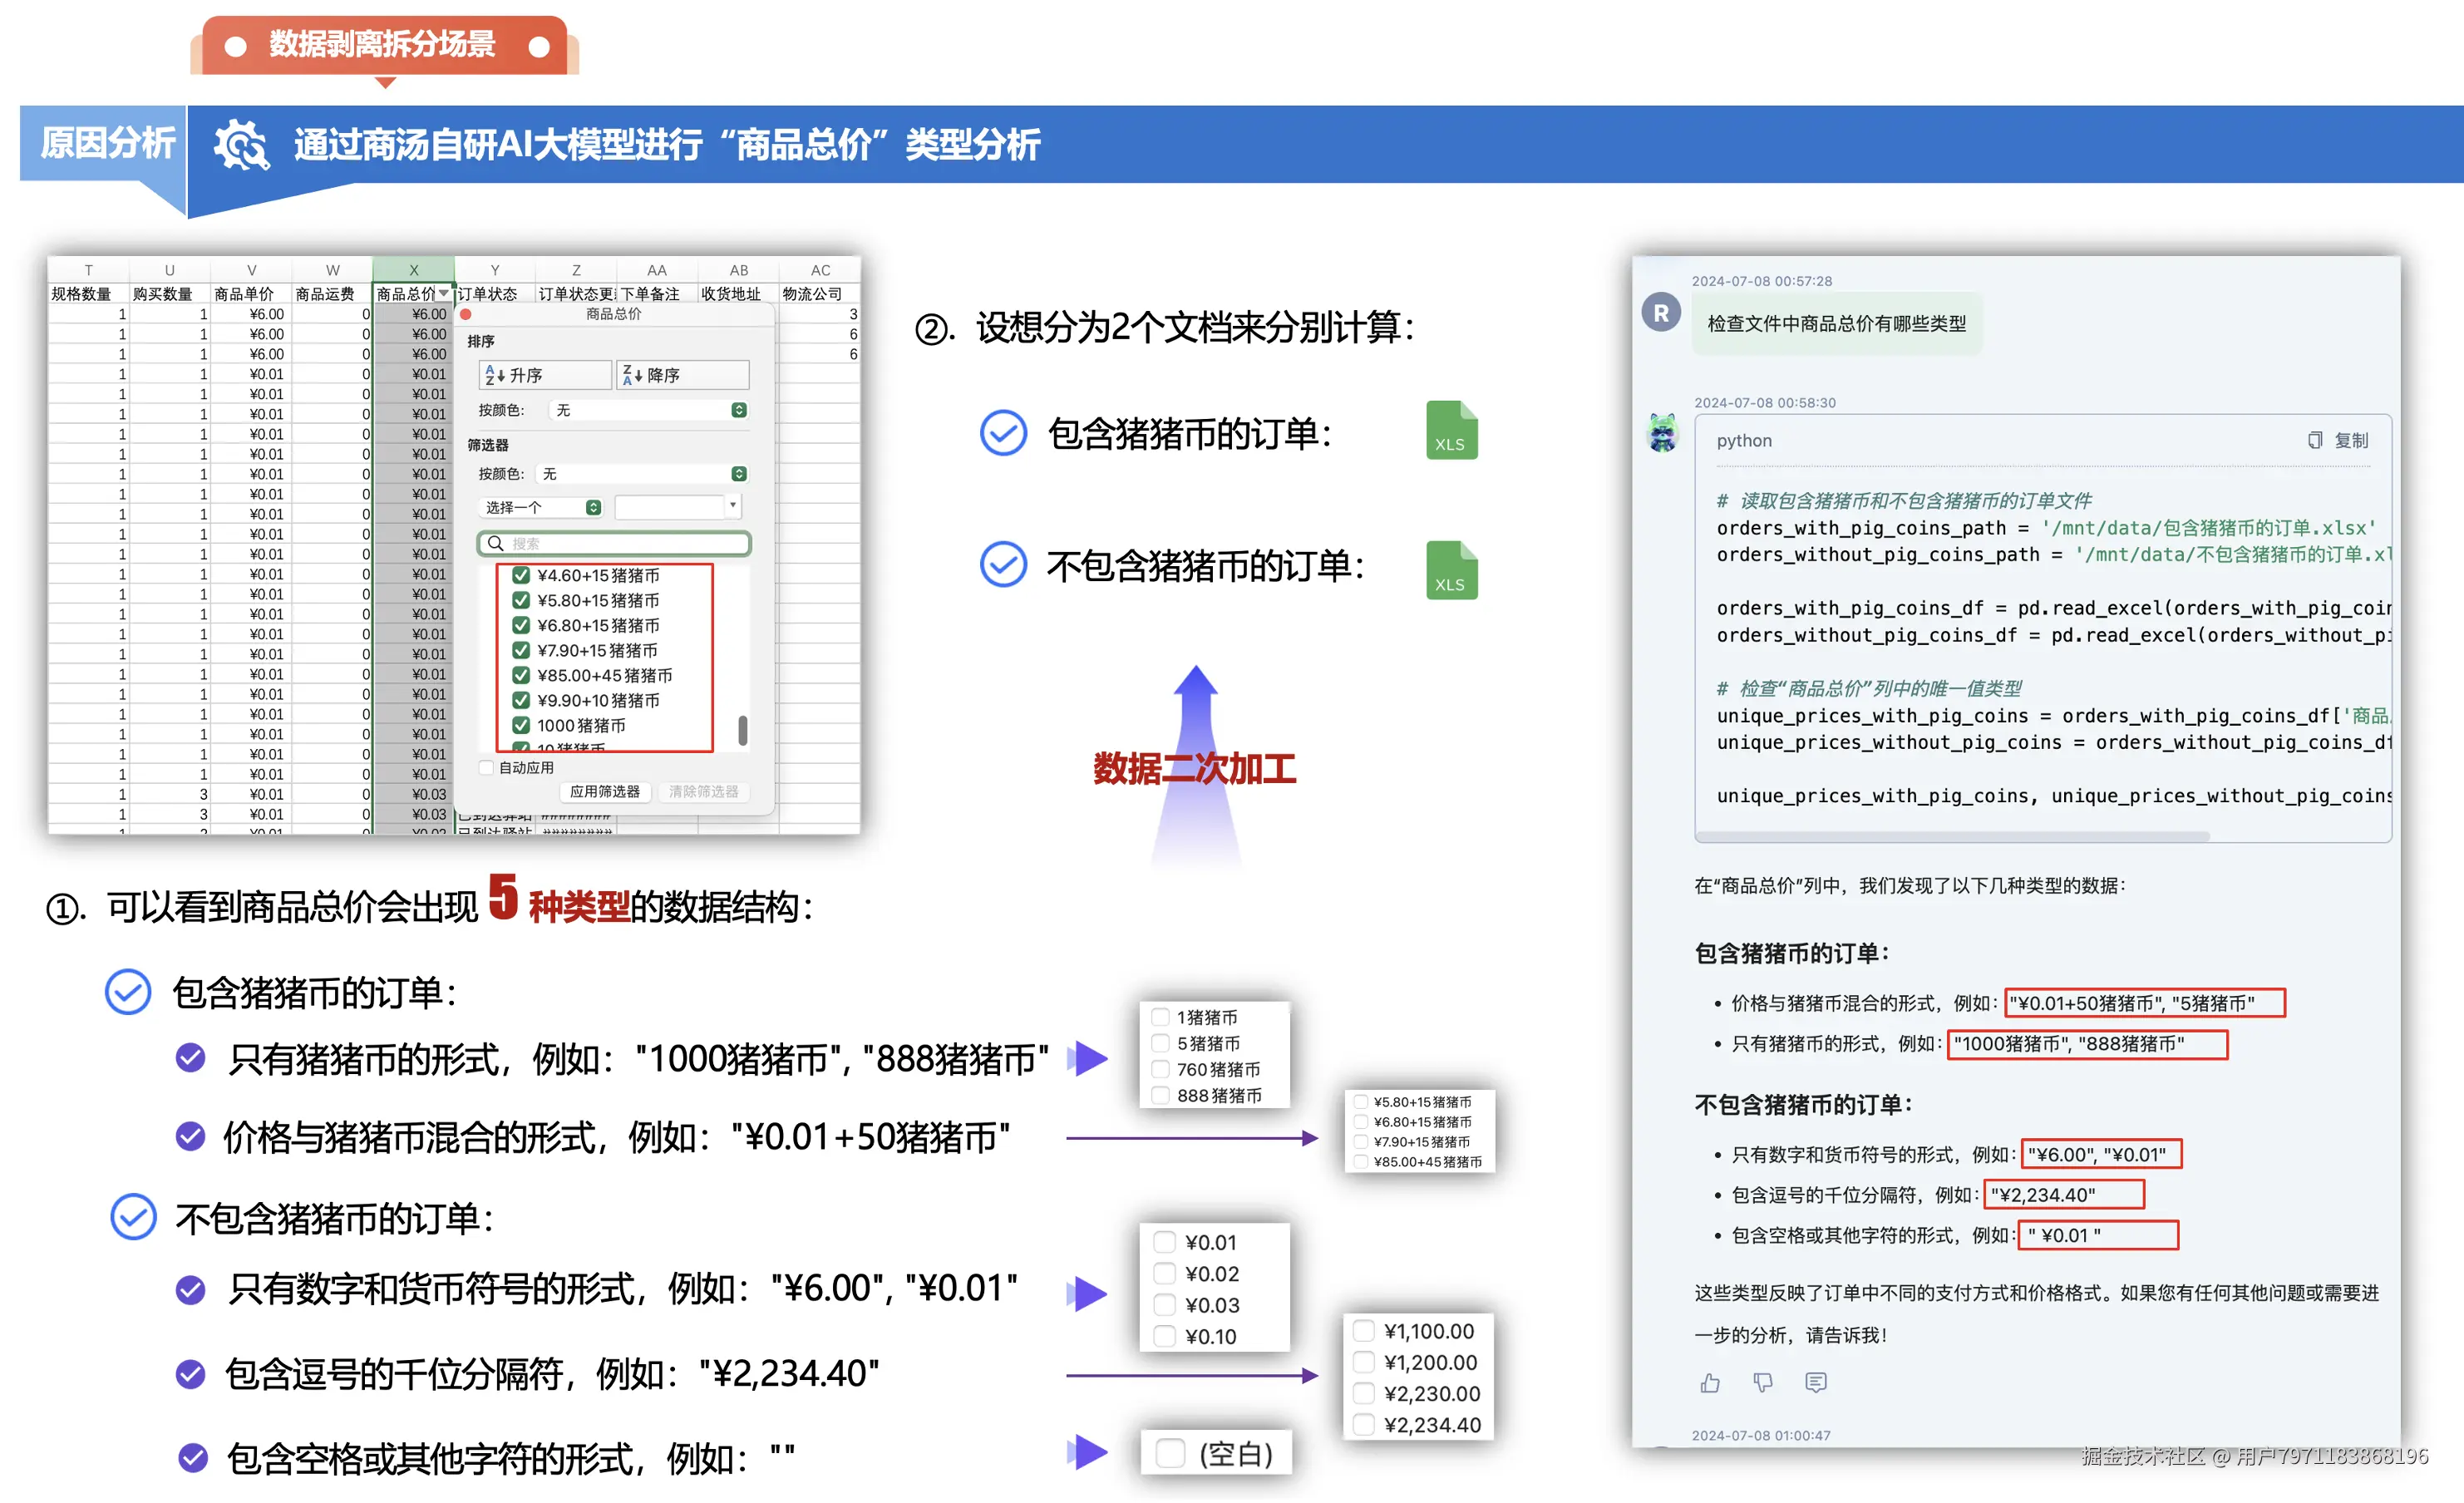Toggle the 1000猪猪币 checkbox
Viewport: 2464px width, 1503px height.
(x=521, y=725)
